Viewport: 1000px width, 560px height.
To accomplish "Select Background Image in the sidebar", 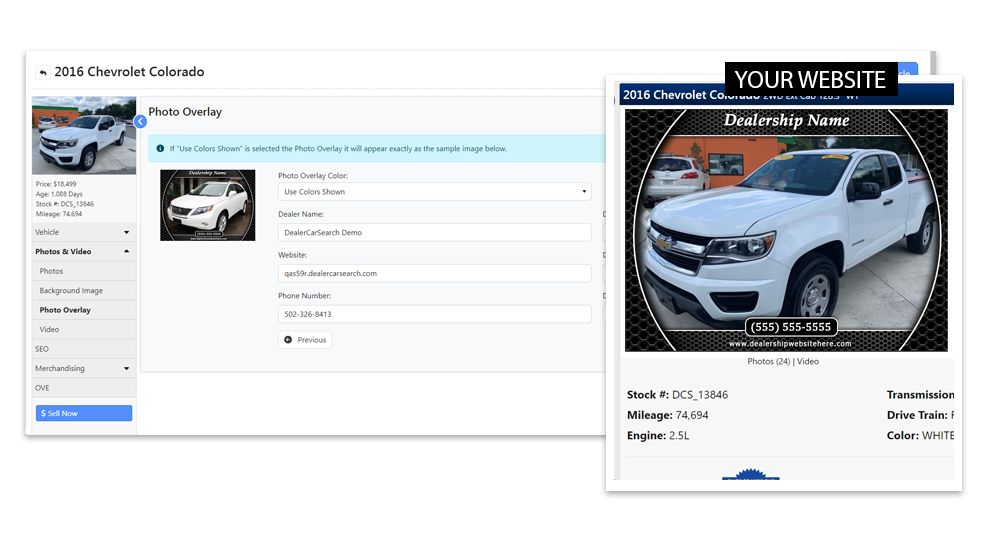I will [x=71, y=291].
